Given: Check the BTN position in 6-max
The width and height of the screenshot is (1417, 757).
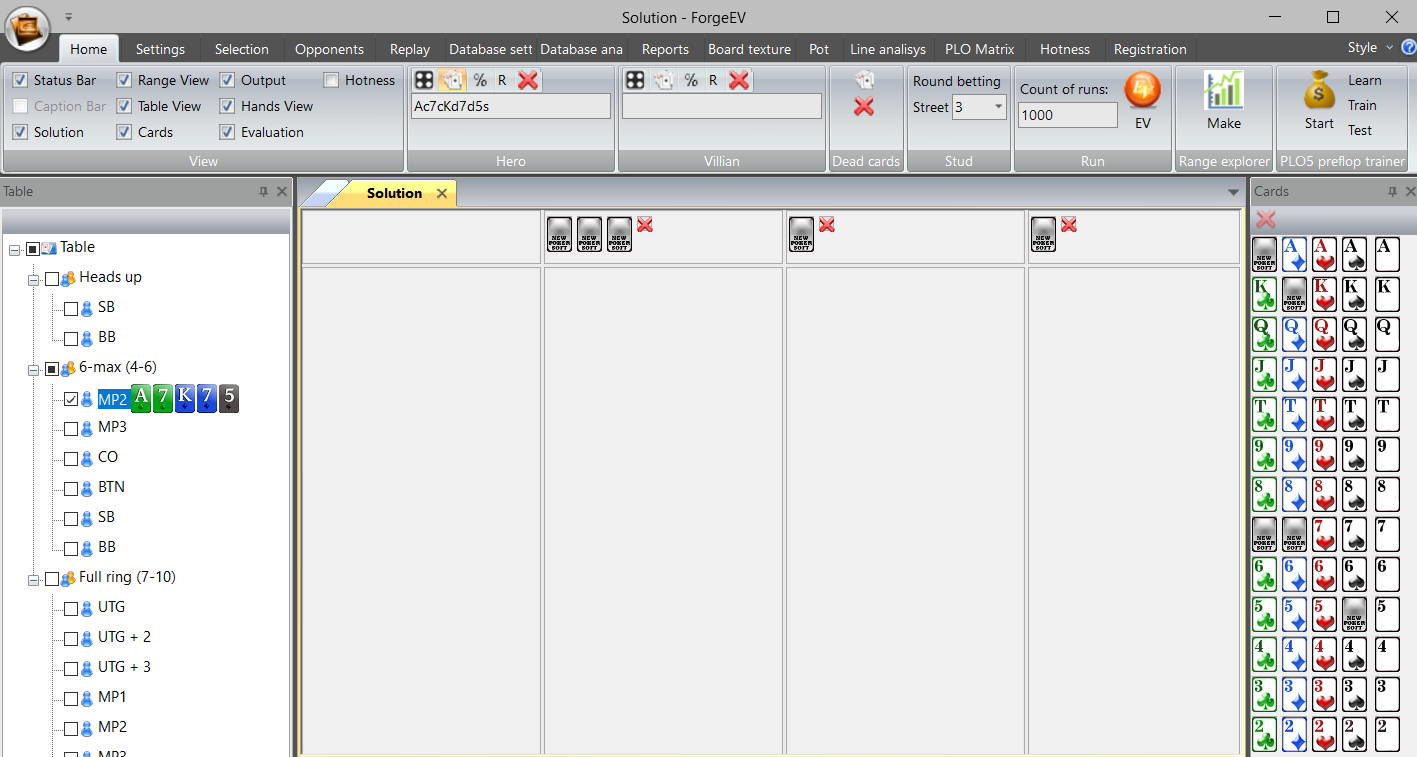Looking at the screenshot, I should pos(71,488).
